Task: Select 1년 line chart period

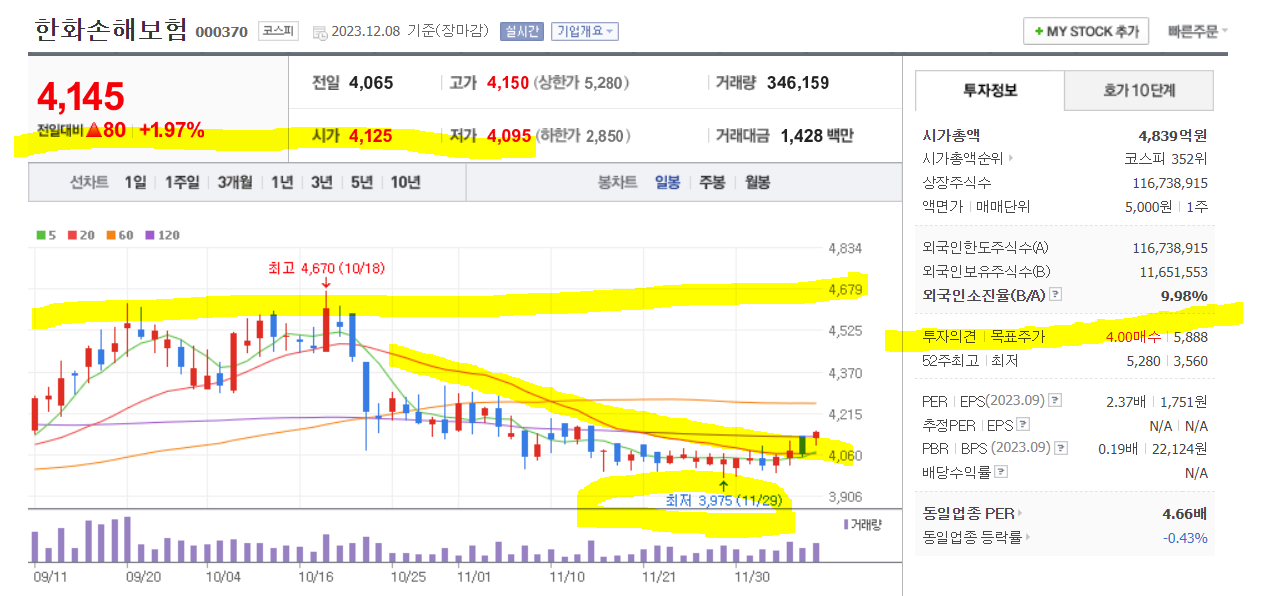Action: tap(282, 182)
